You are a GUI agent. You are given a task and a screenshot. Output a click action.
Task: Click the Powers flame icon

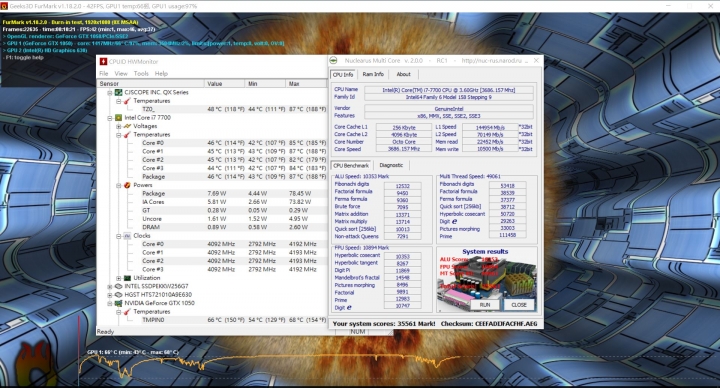point(127,185)
